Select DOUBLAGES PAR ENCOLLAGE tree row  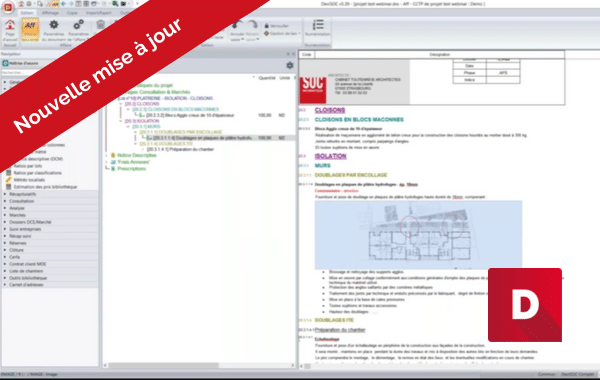click(181, 132)
